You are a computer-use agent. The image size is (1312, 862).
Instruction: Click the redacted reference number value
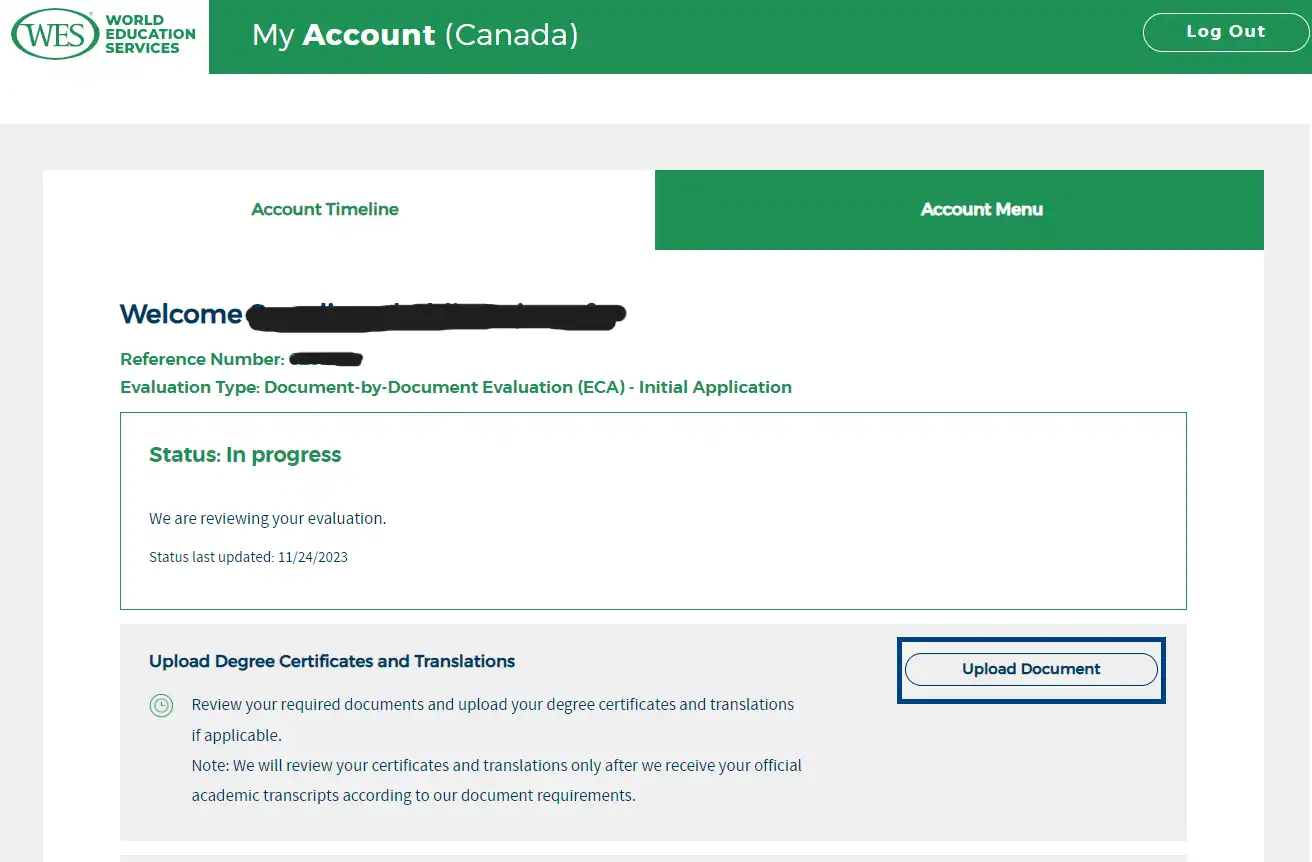point(326,358)
